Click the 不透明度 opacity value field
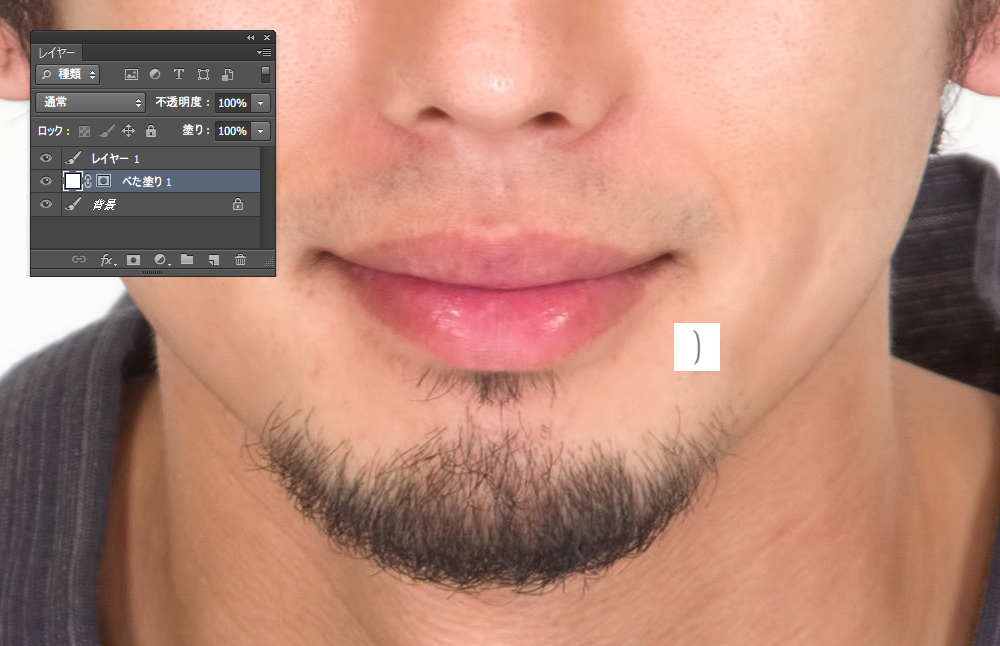 click(x=233, y=103)
